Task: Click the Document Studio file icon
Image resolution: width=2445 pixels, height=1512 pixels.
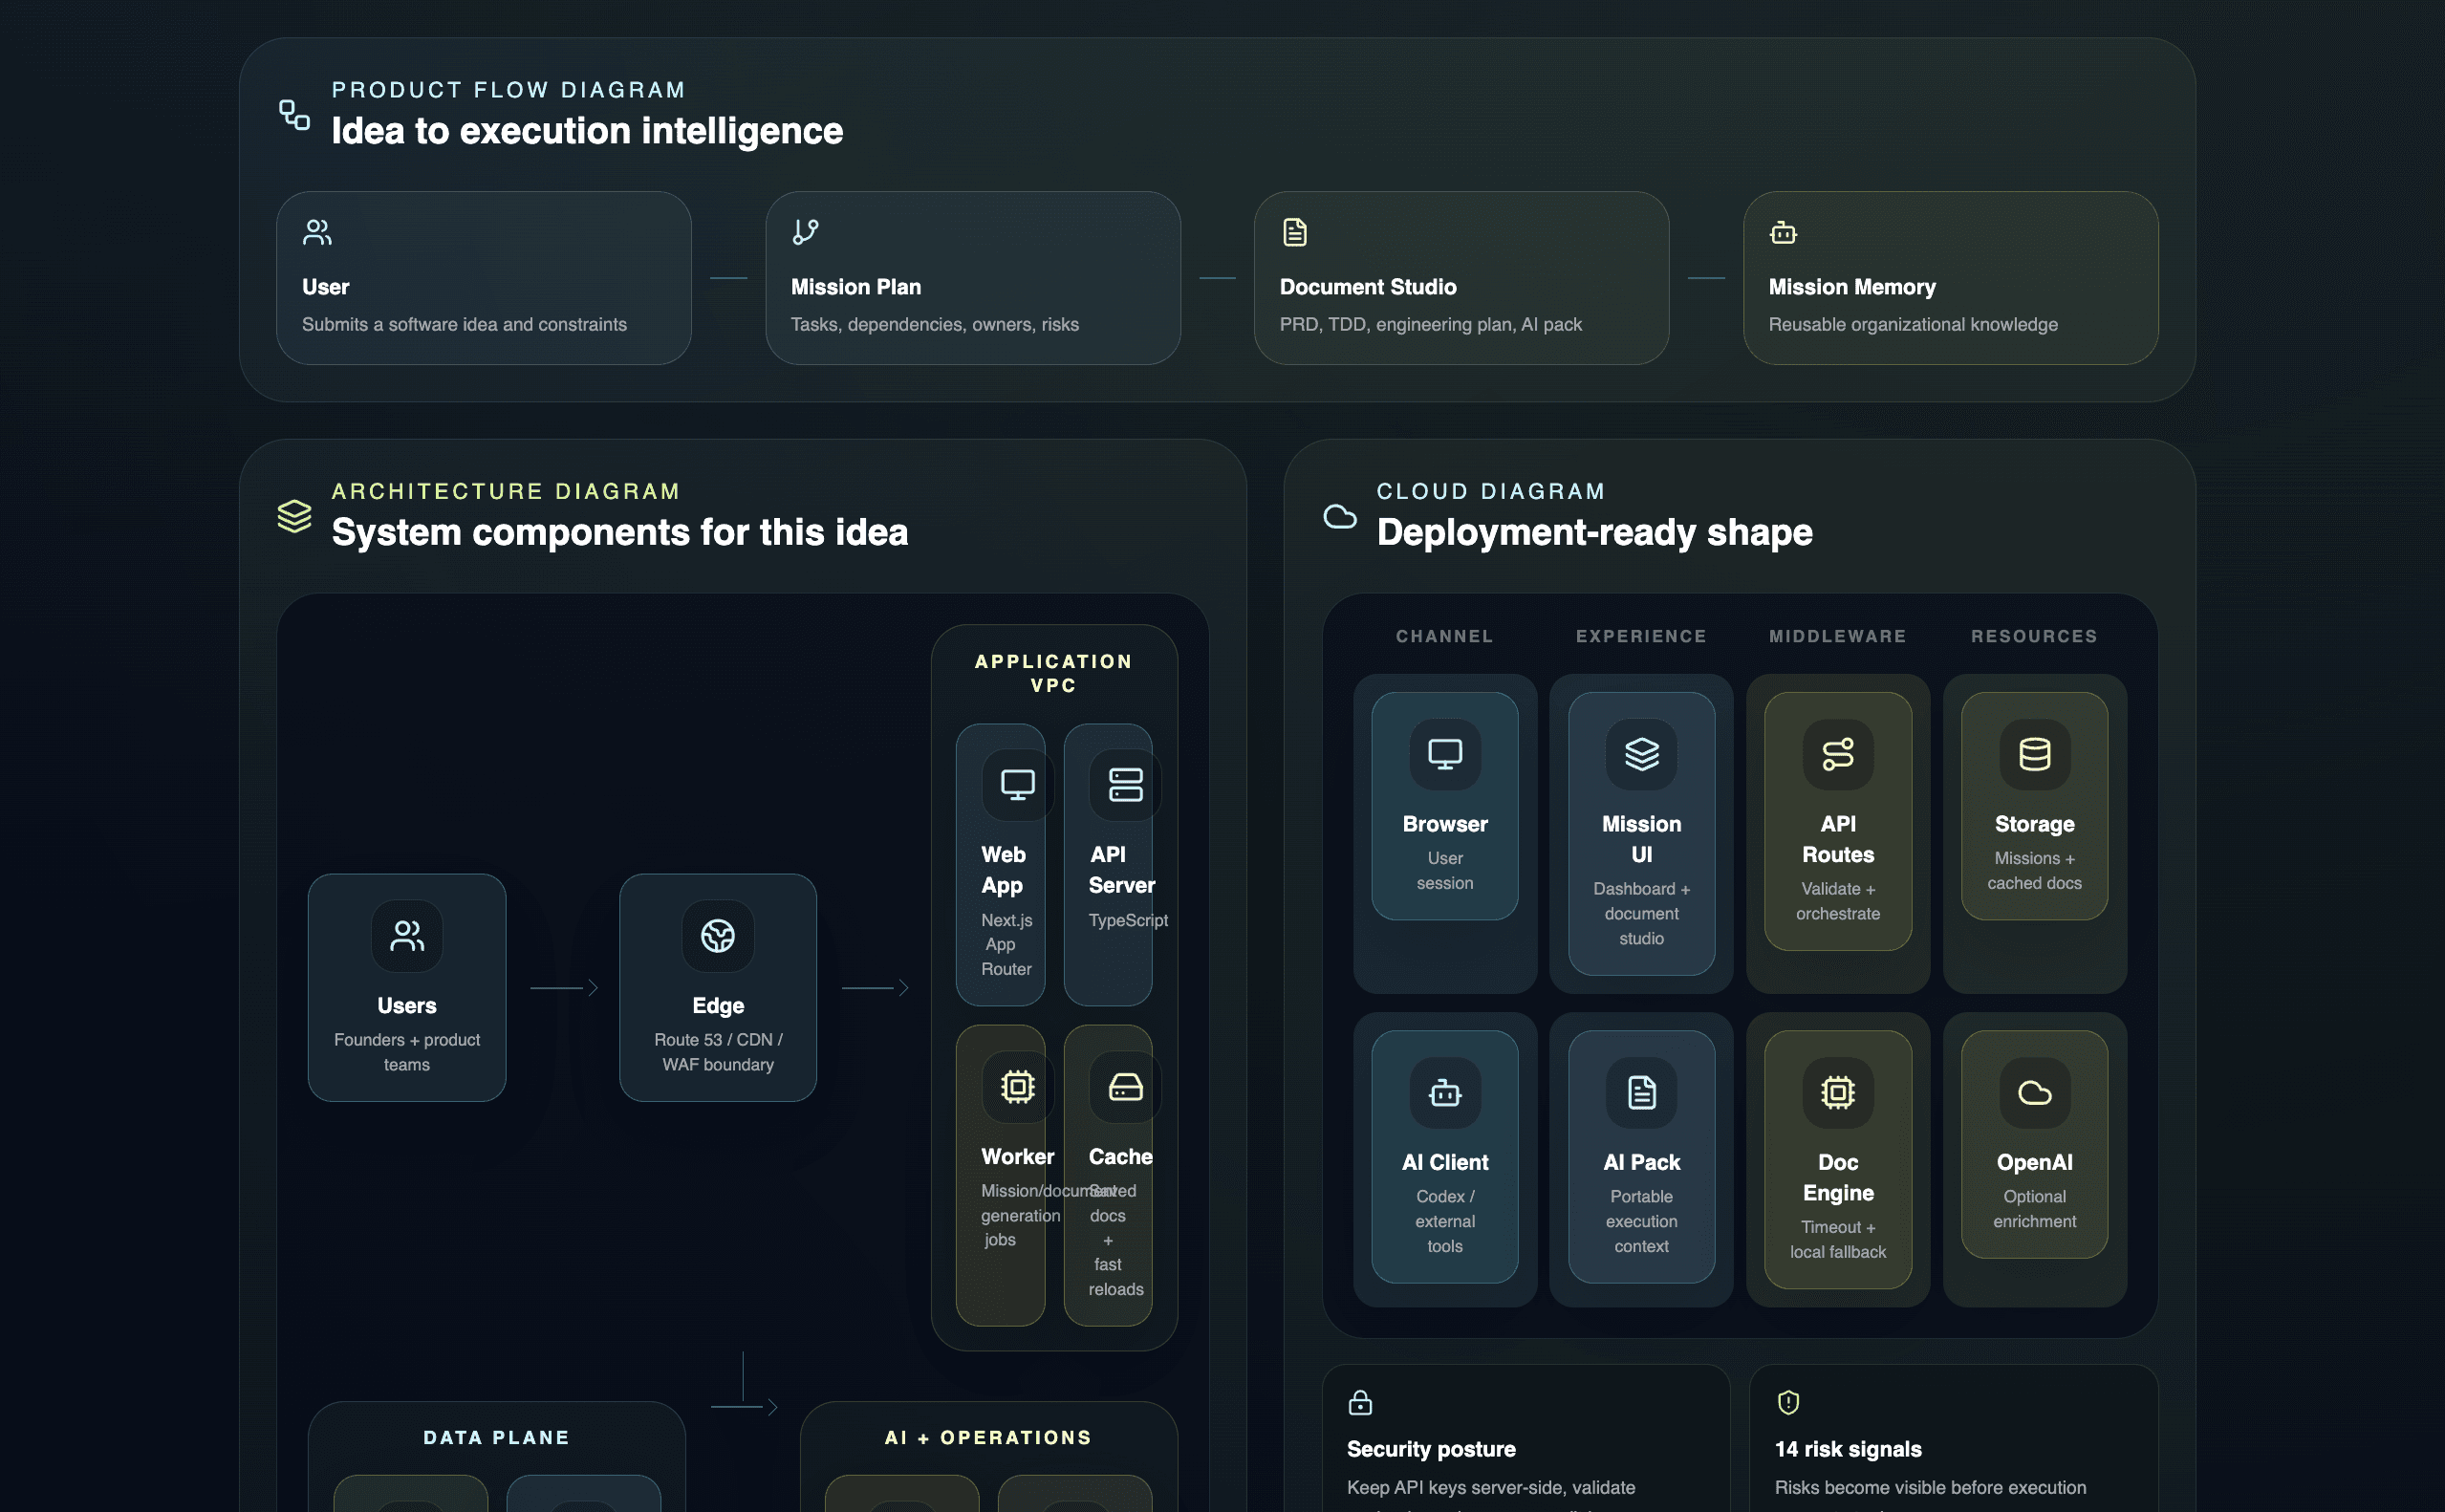Action: 1295,232
